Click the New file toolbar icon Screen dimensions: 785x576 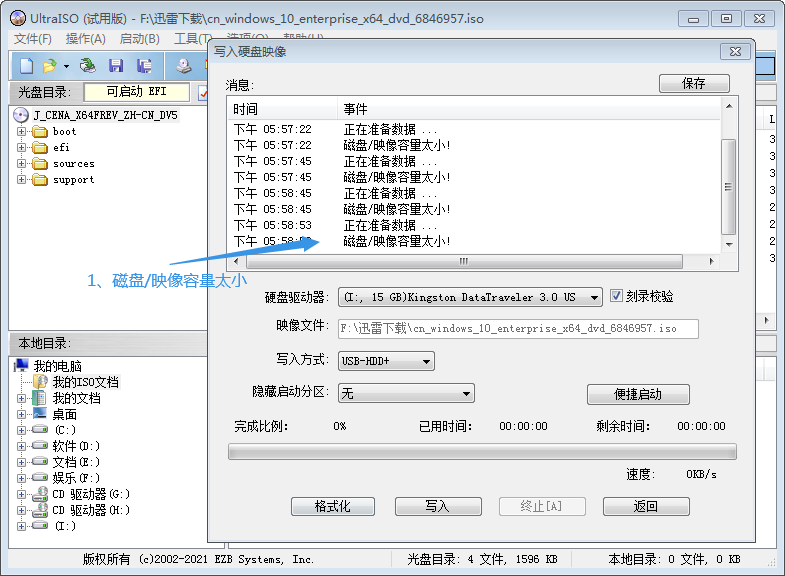pyautogui.click(x=26, y=66)
